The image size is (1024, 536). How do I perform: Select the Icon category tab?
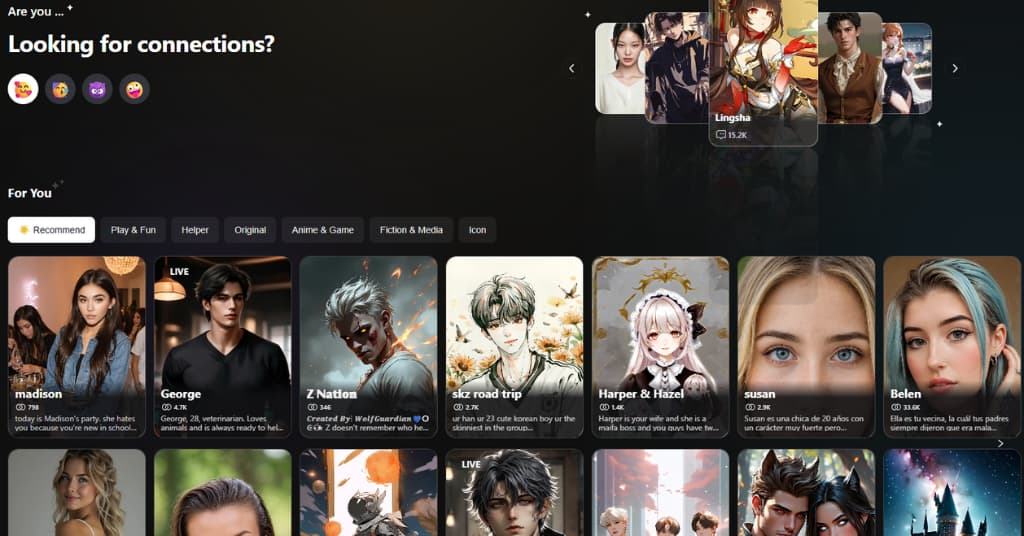pos(478,230)
